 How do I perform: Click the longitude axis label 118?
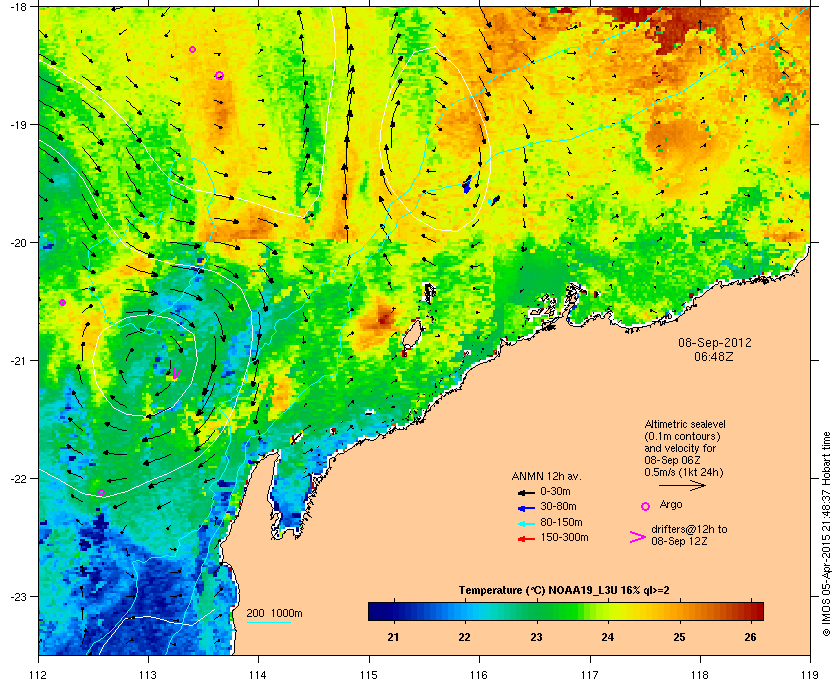click(x=700, y=675)
